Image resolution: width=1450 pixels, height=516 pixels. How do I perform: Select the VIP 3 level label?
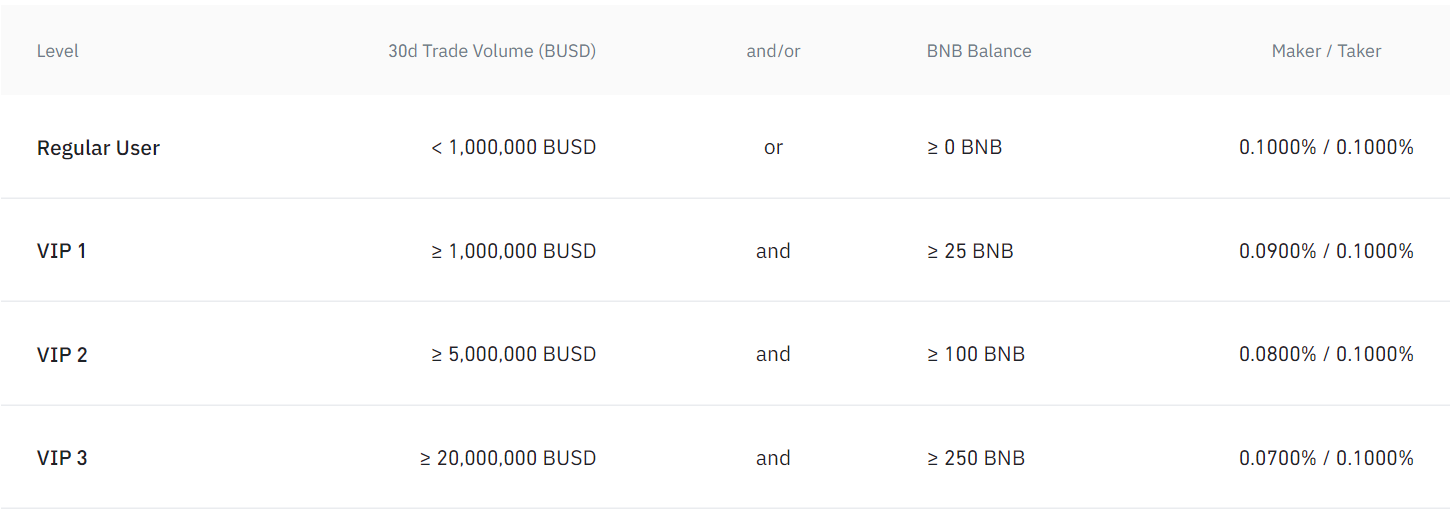[62, 458]
